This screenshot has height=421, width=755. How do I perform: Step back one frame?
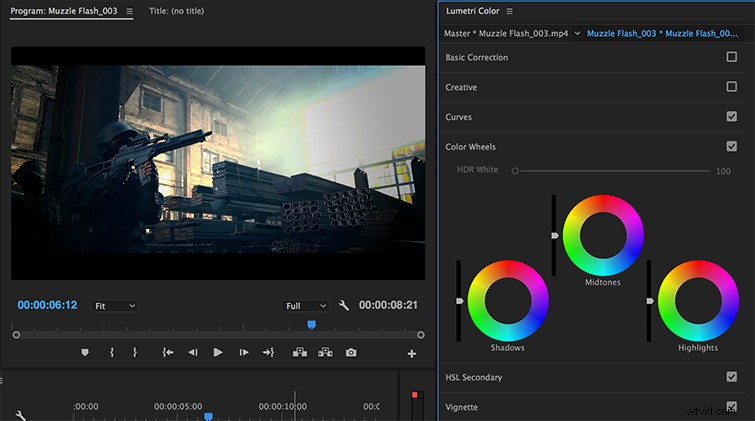193,353
